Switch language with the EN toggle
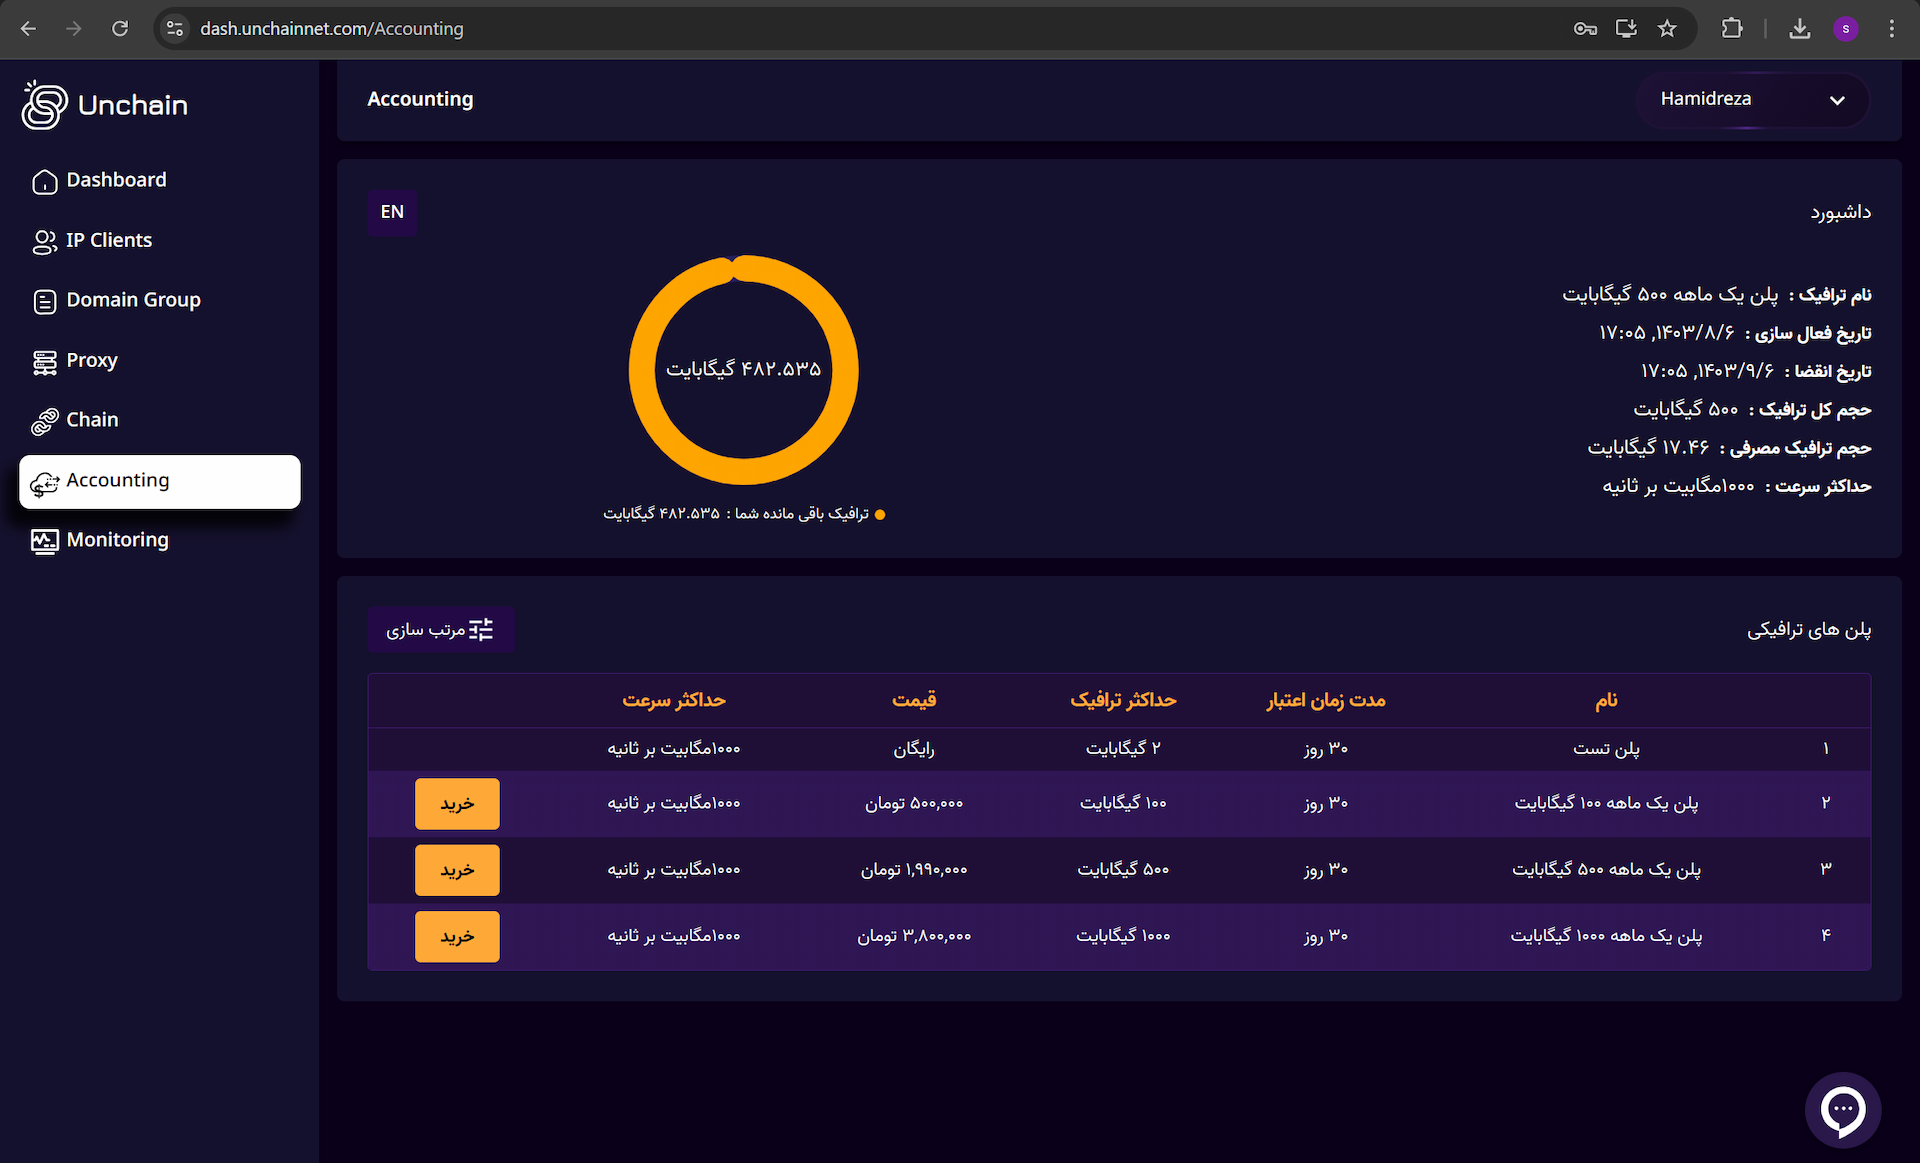1920x1163 pixels. click(x=392, y=212)
